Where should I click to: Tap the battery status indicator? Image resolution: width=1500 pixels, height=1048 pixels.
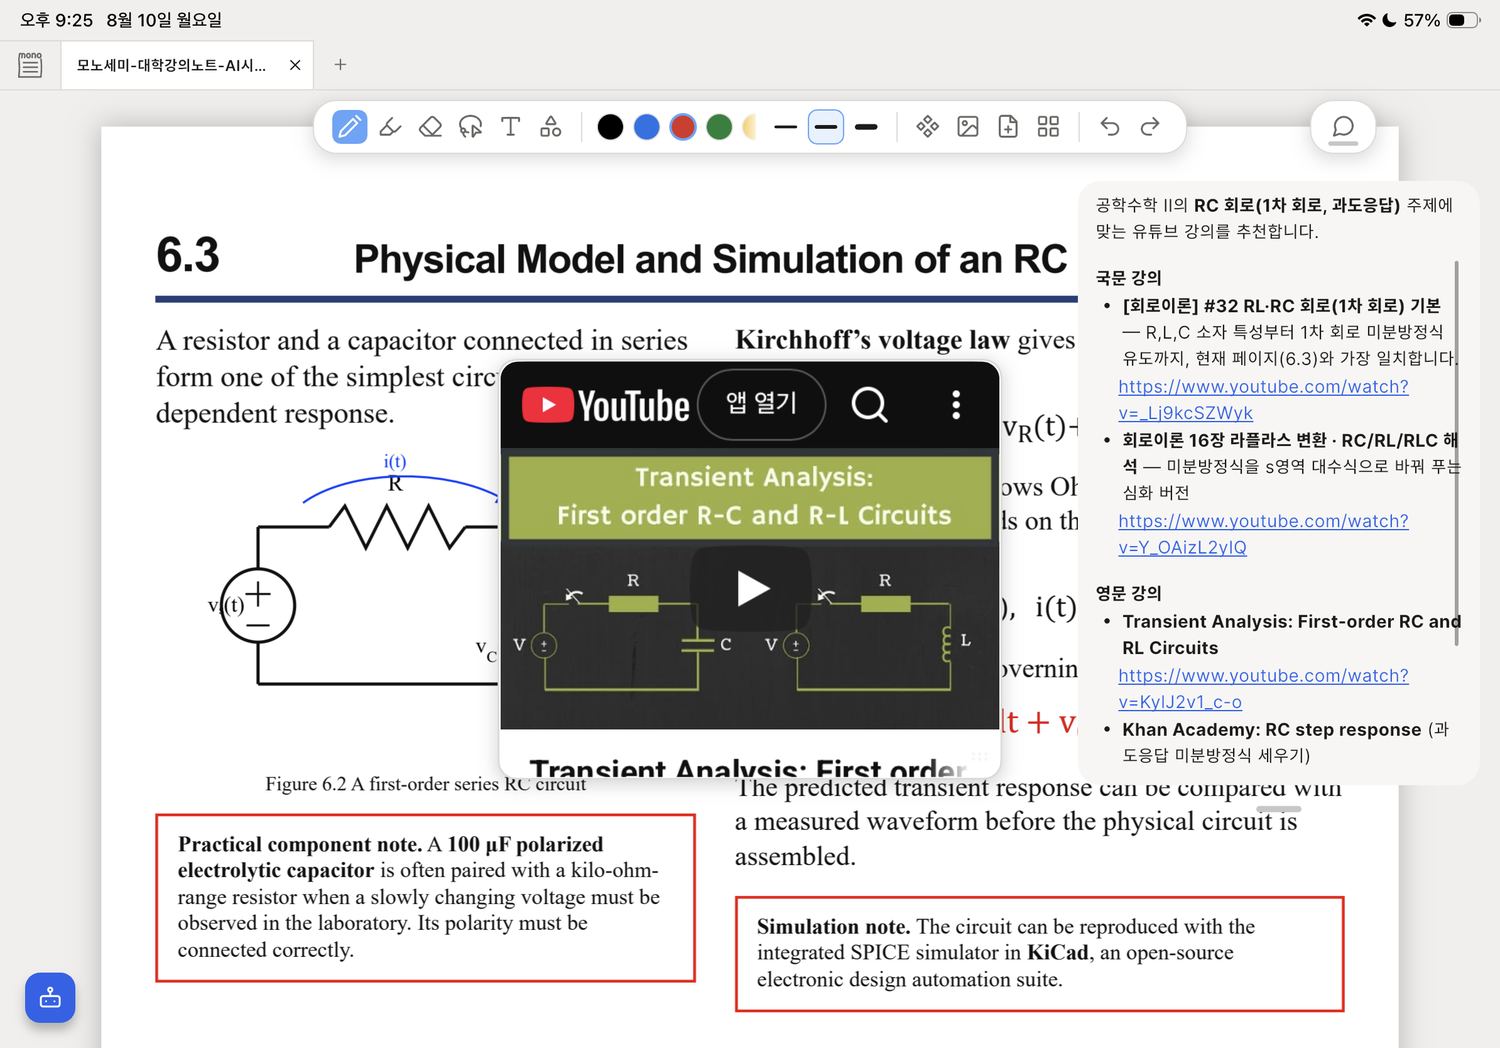point(1463,20)
